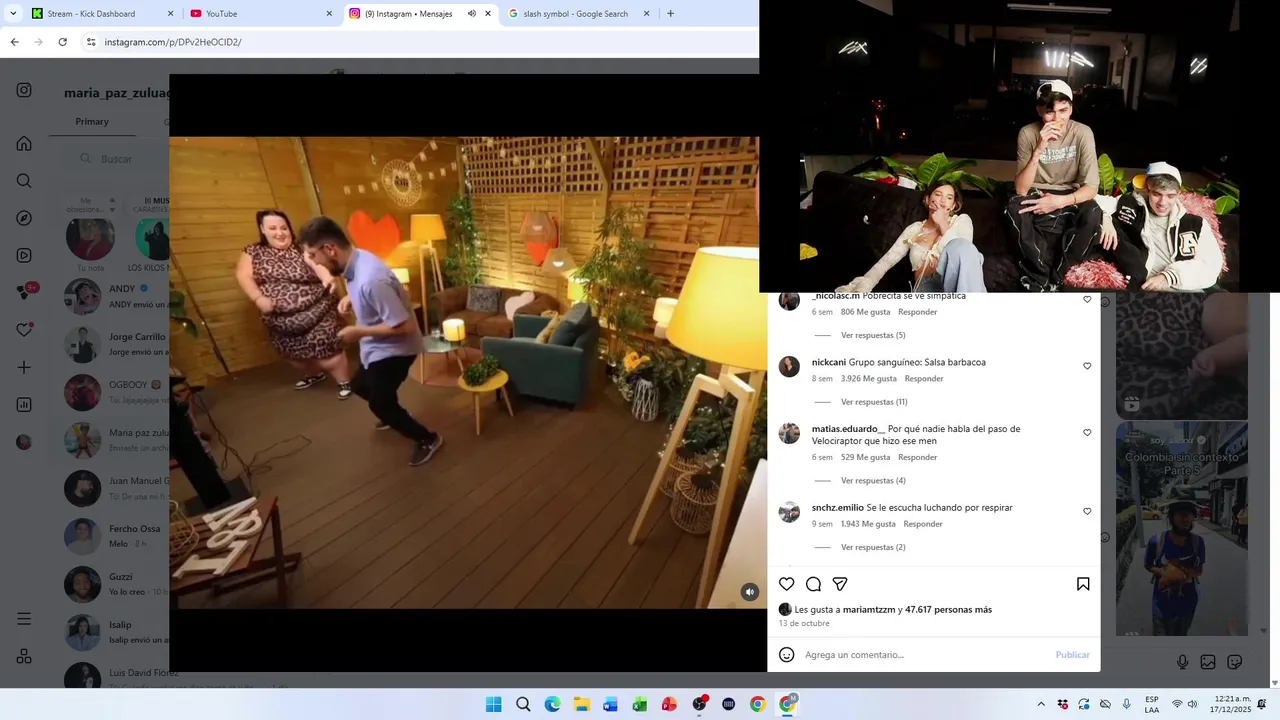Open the Windows Start menu
Image resolution: width=1280 pixels, height=720 pixels.
tap(494, 705)
